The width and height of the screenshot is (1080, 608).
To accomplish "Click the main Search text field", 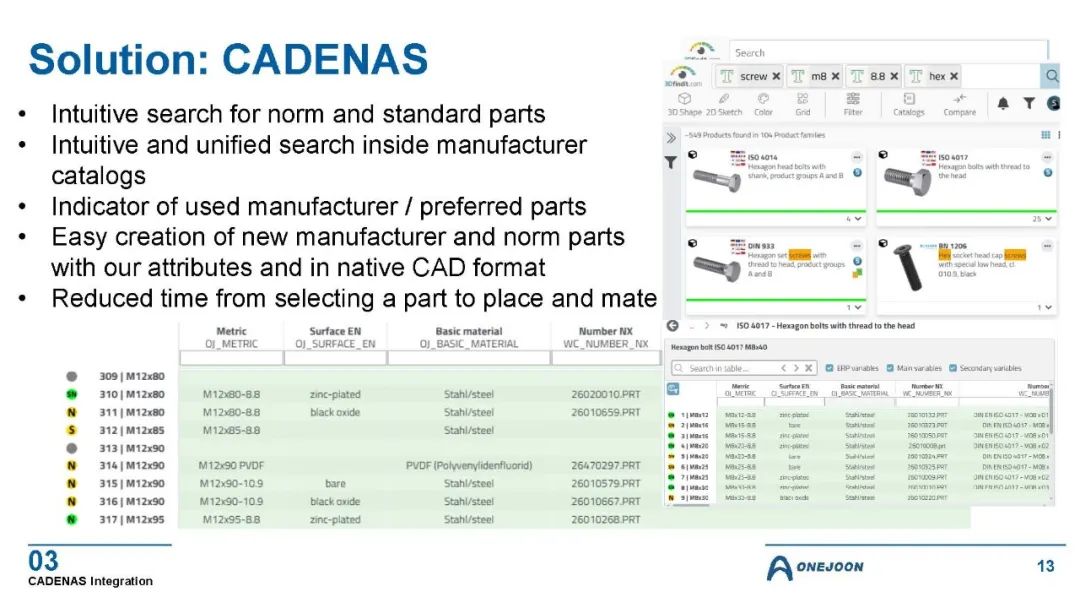I will (888, 52).
